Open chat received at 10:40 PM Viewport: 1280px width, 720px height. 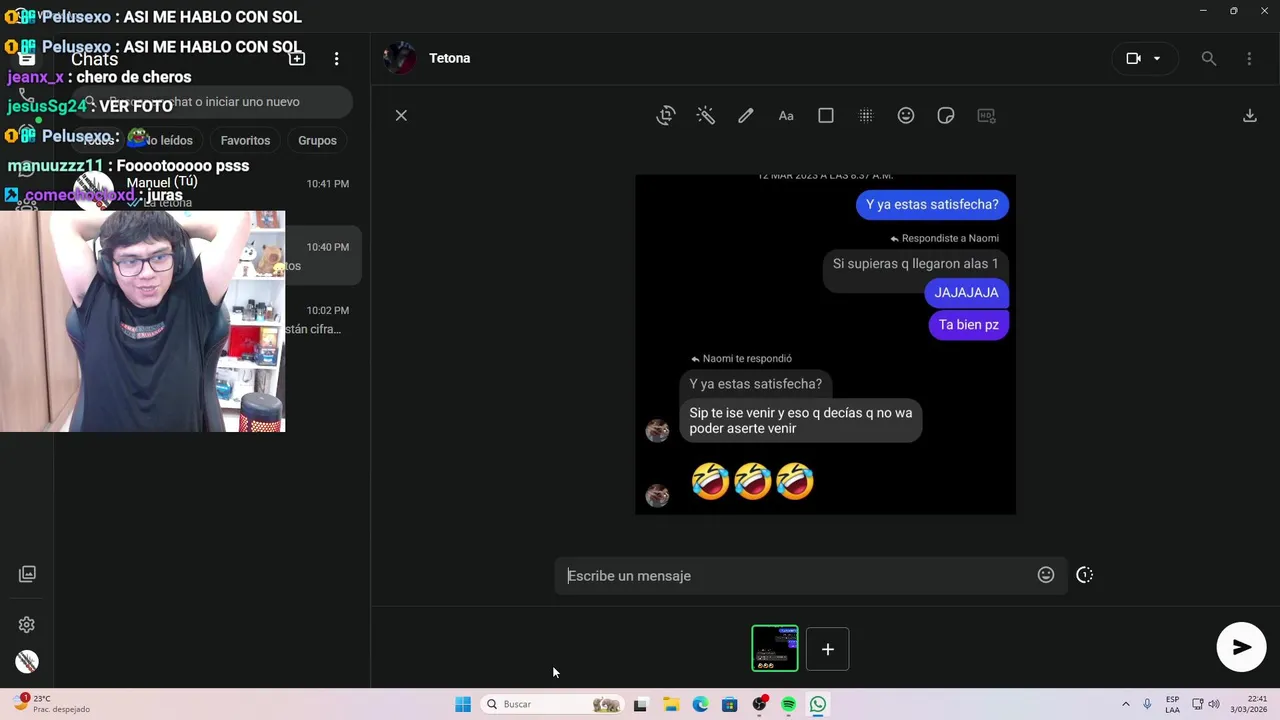point(210,256)
